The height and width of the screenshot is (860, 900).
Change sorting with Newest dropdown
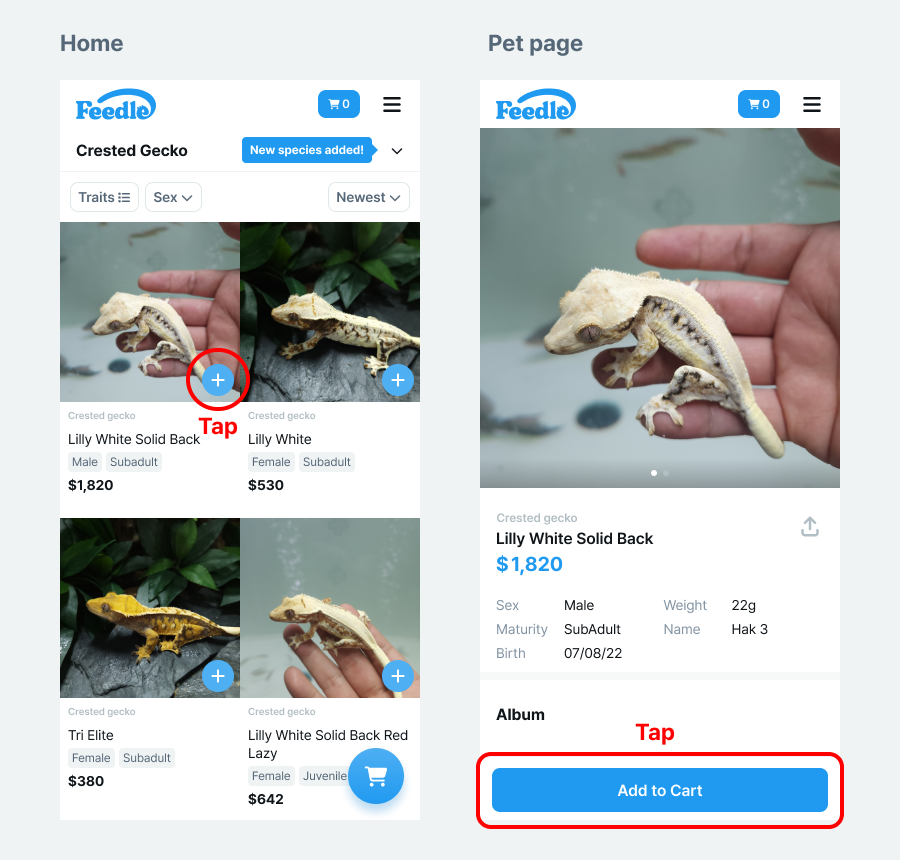point(369,197)
